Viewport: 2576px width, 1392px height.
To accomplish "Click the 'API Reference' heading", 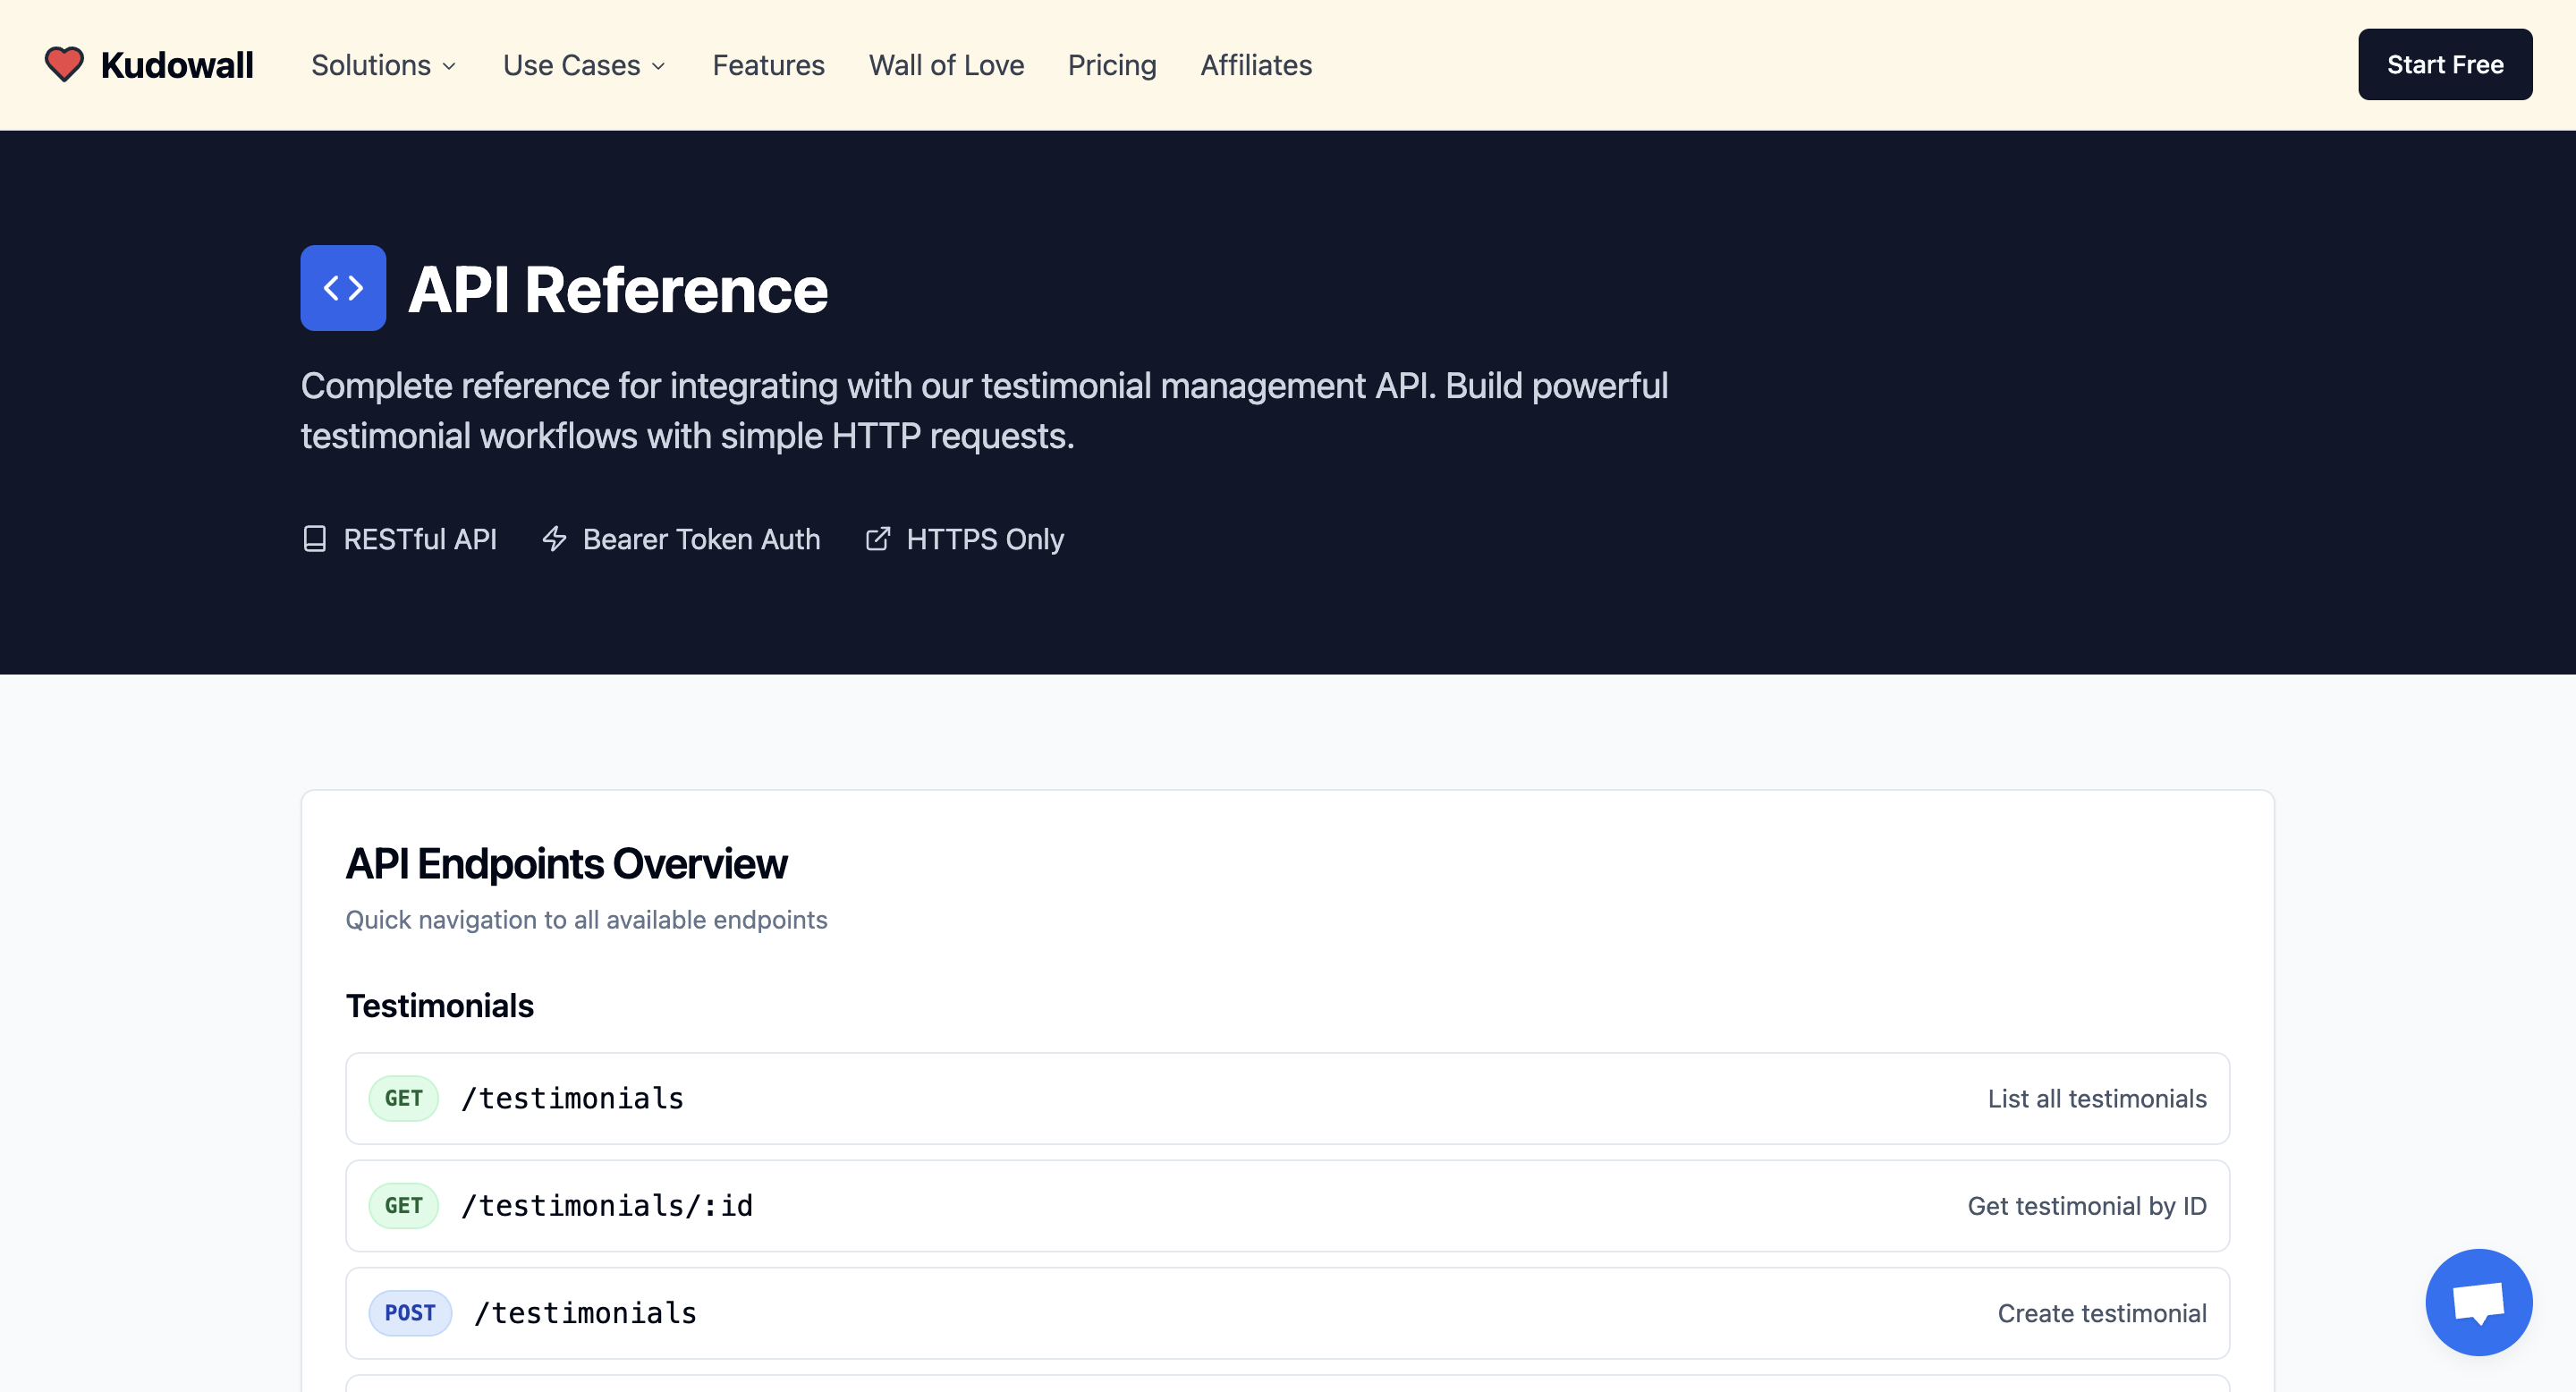I will [618, 289].
